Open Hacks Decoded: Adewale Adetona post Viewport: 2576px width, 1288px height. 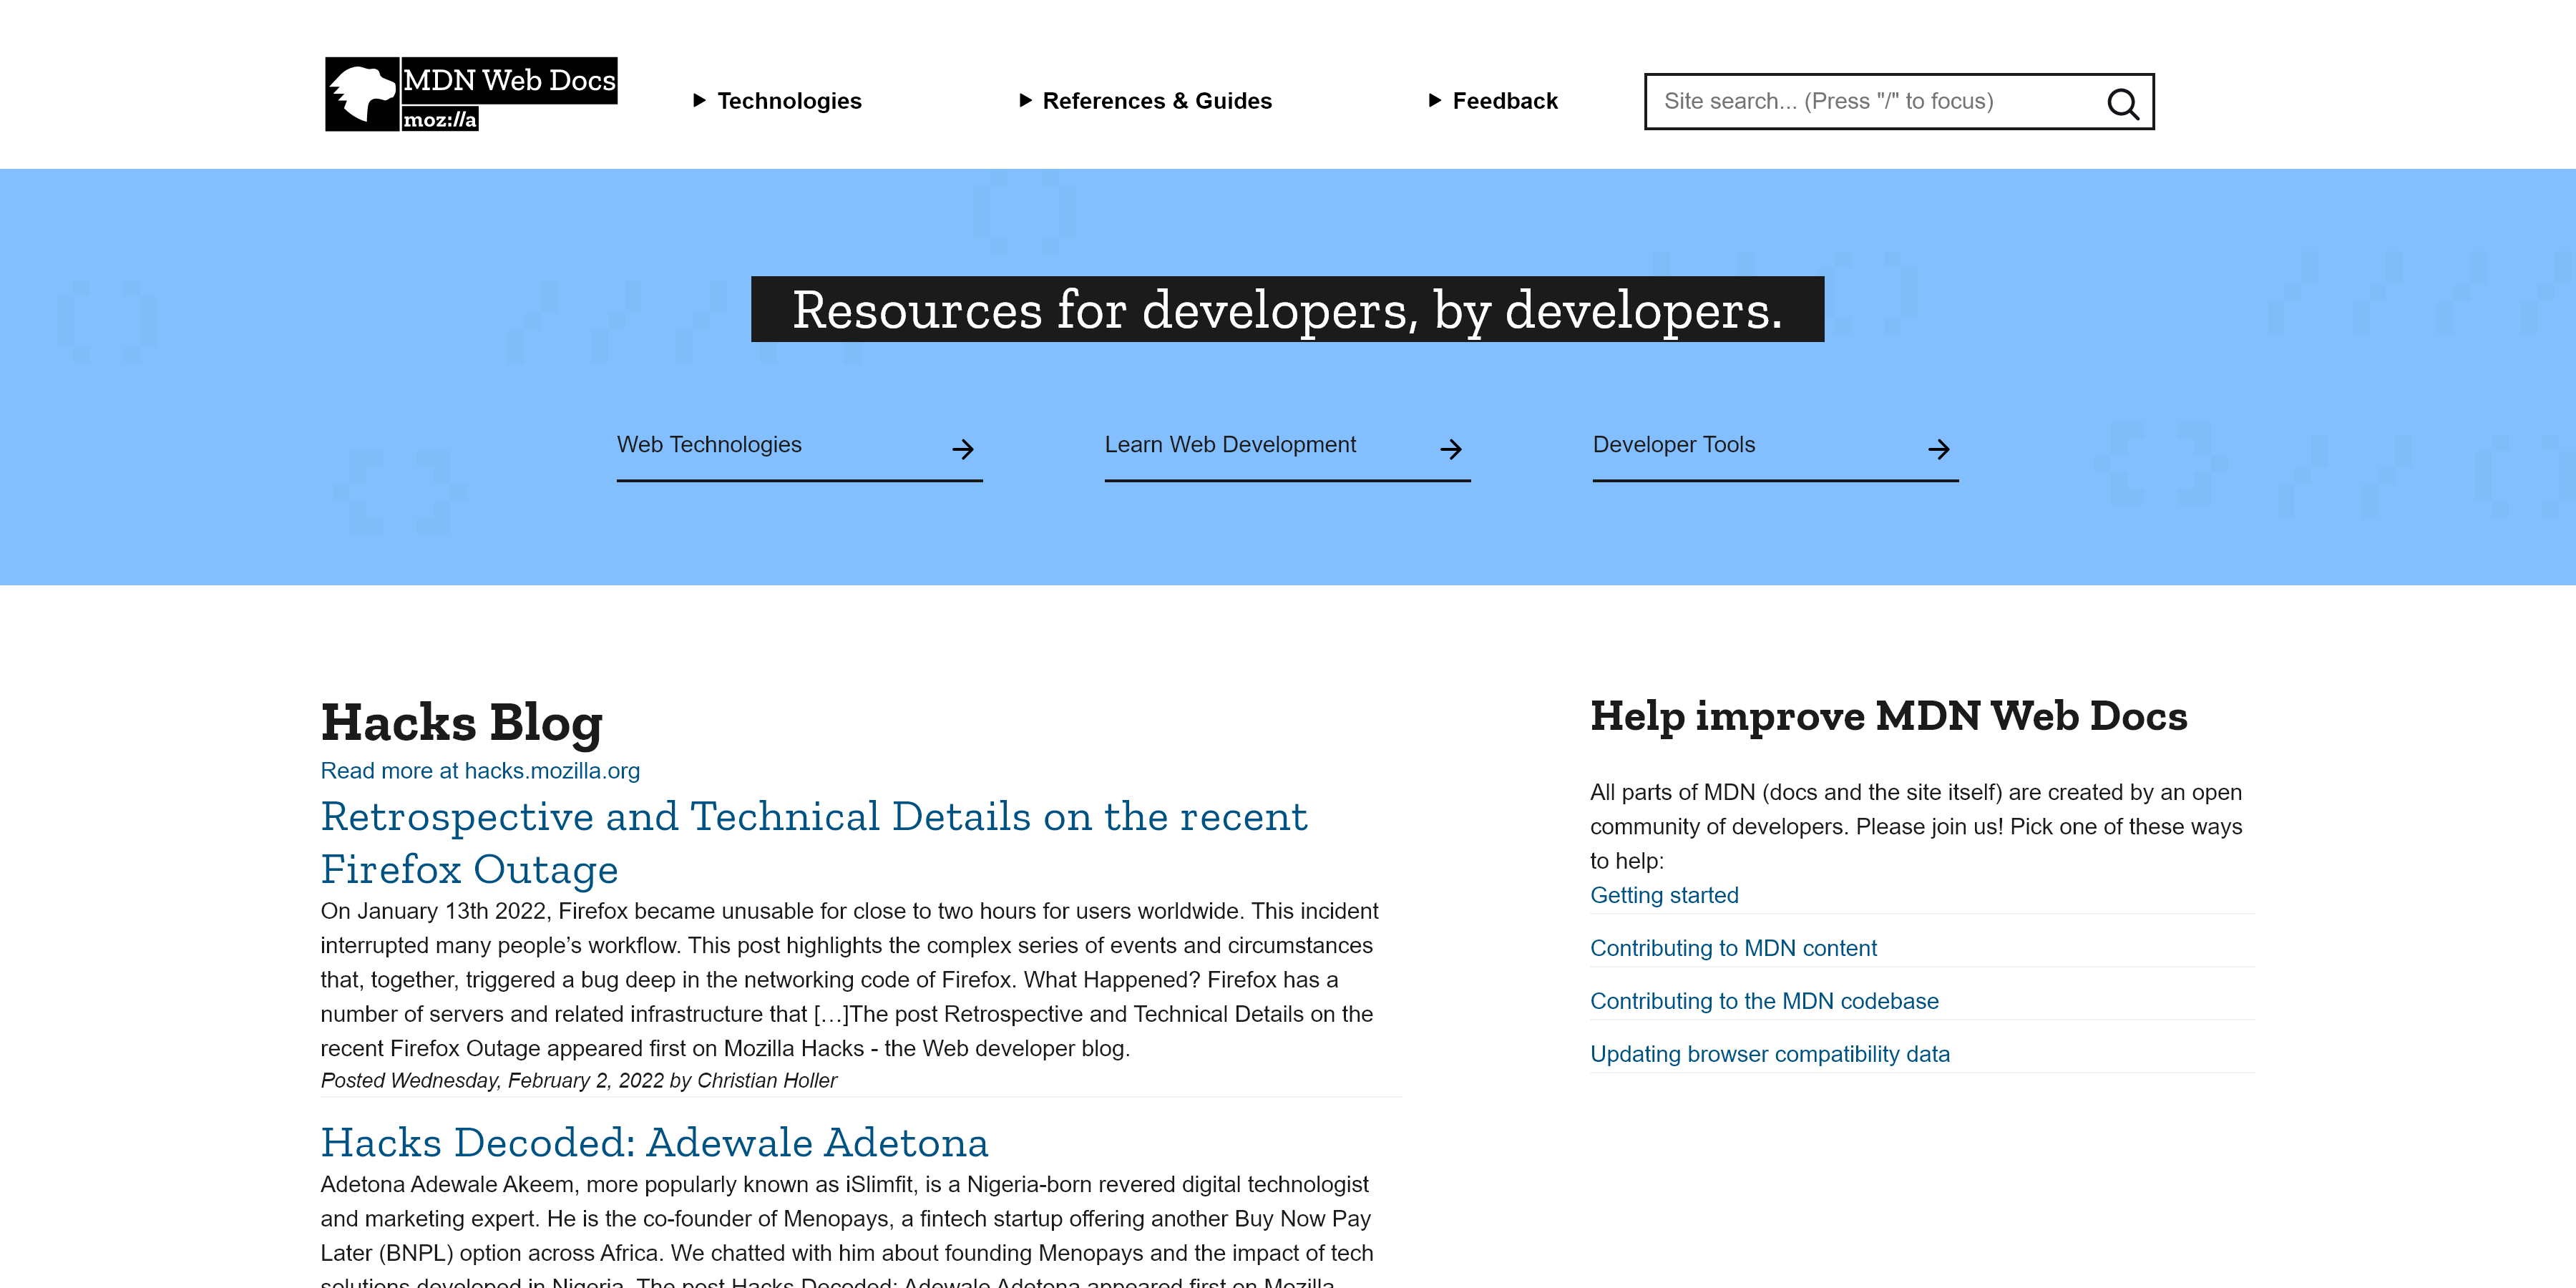click(x=654, y=1142)
